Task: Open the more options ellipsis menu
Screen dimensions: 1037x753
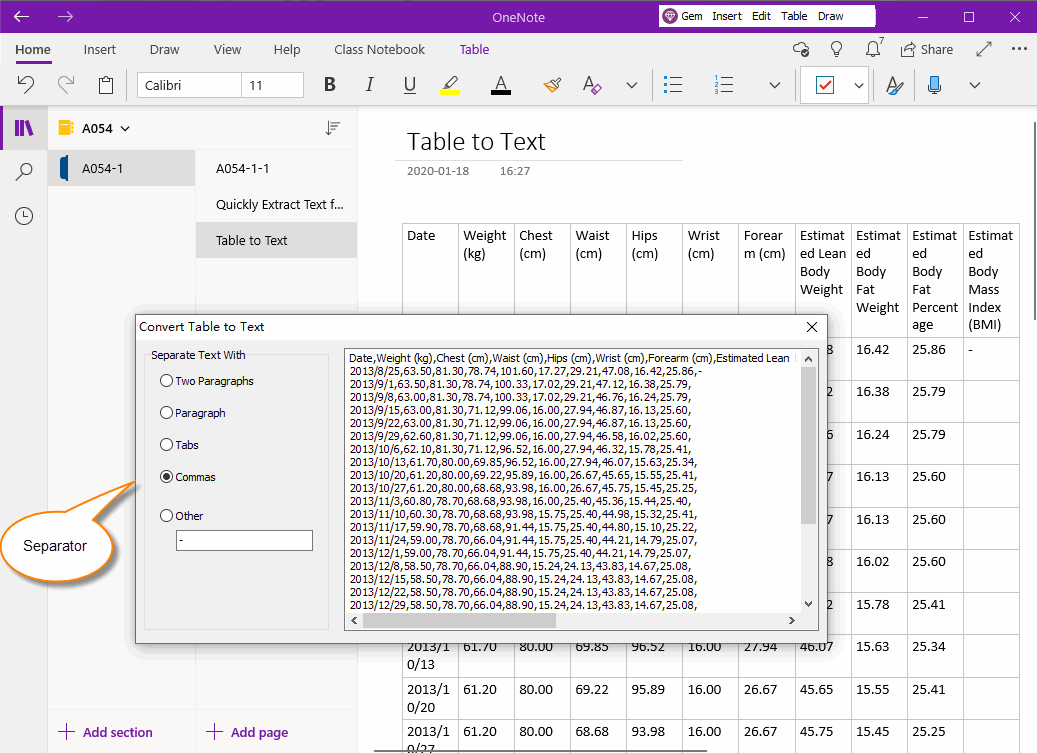Action: (x=1019, y=49)
